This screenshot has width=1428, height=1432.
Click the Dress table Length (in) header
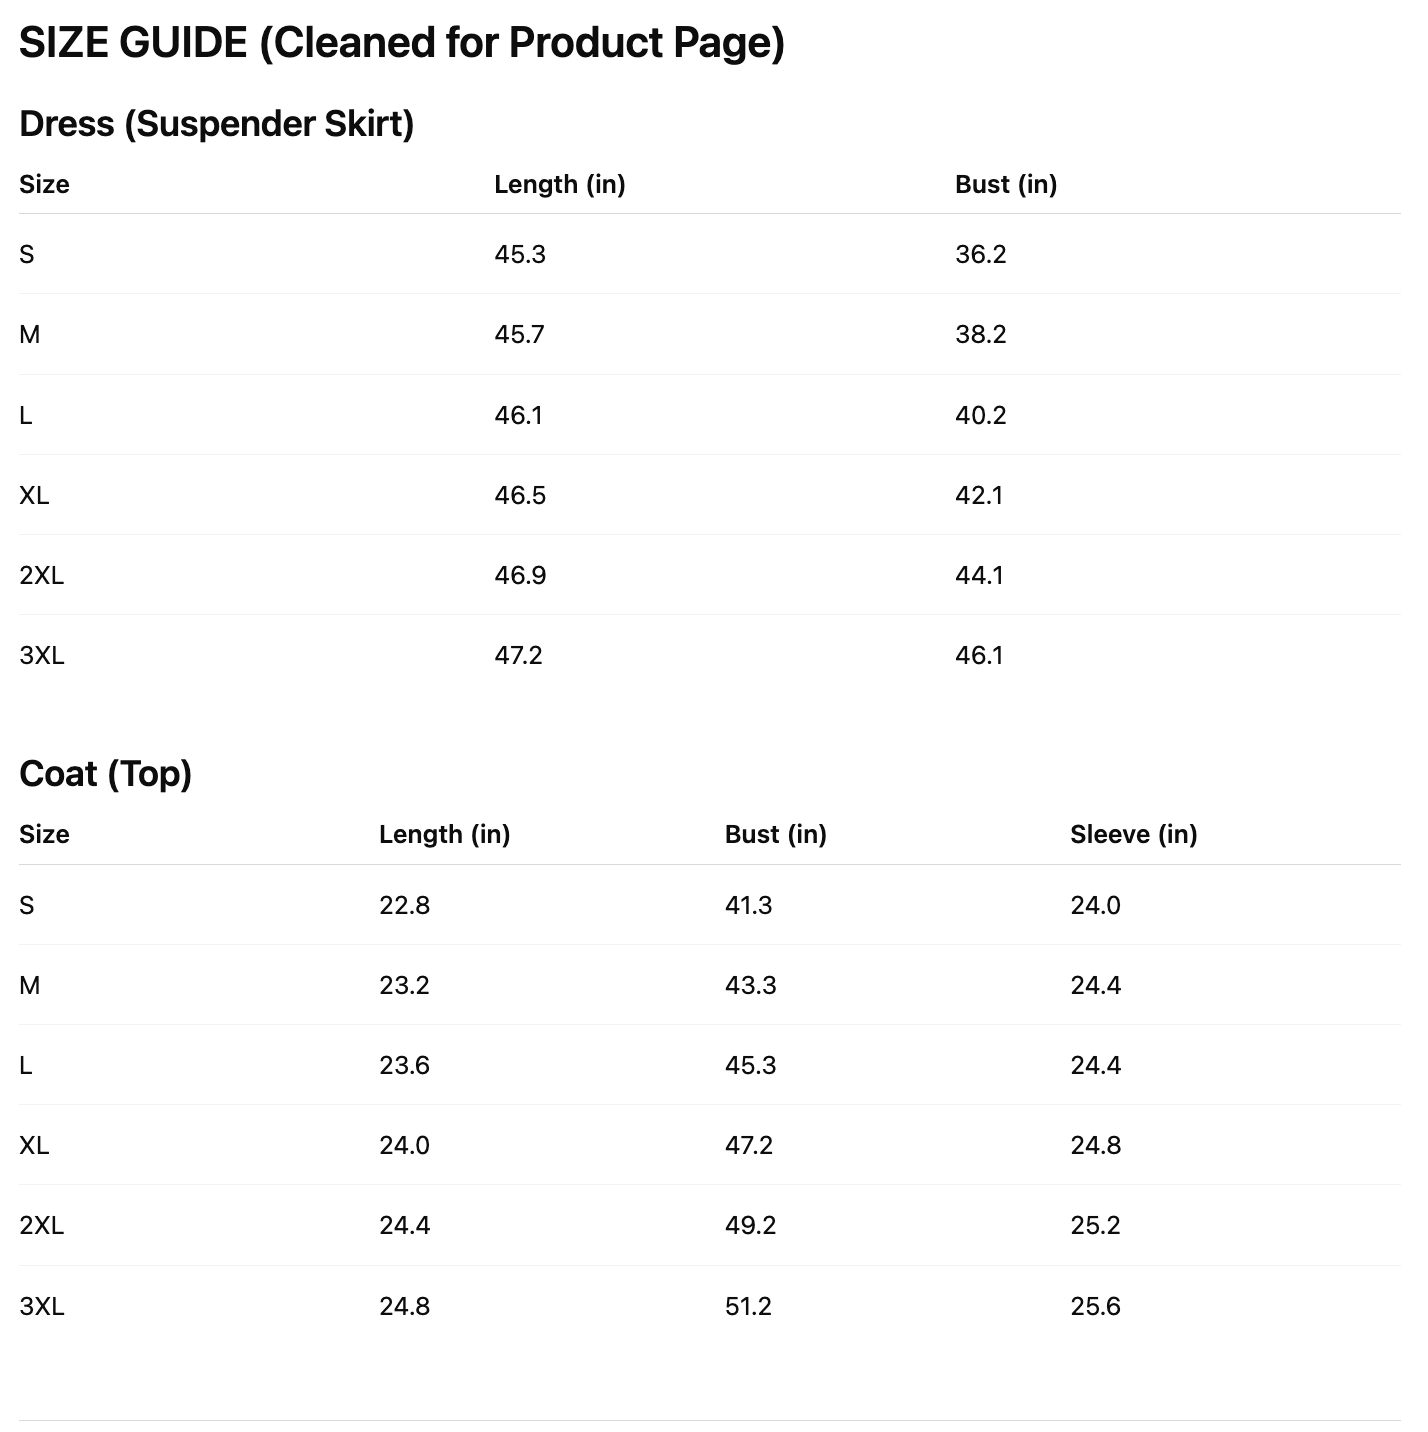pos(559,184)
